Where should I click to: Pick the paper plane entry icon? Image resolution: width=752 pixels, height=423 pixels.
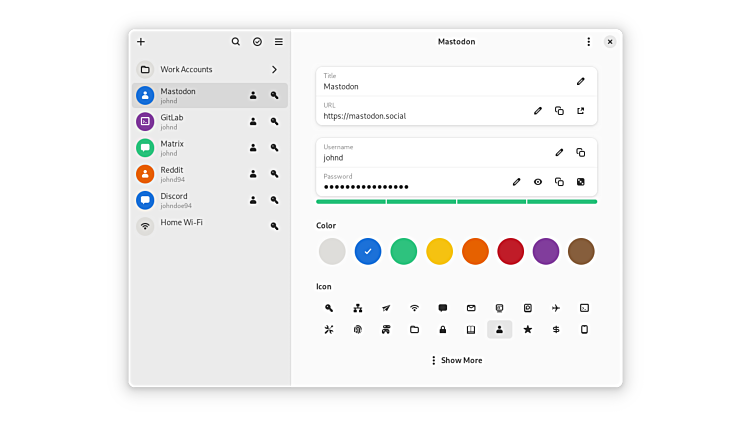(386, 308)
